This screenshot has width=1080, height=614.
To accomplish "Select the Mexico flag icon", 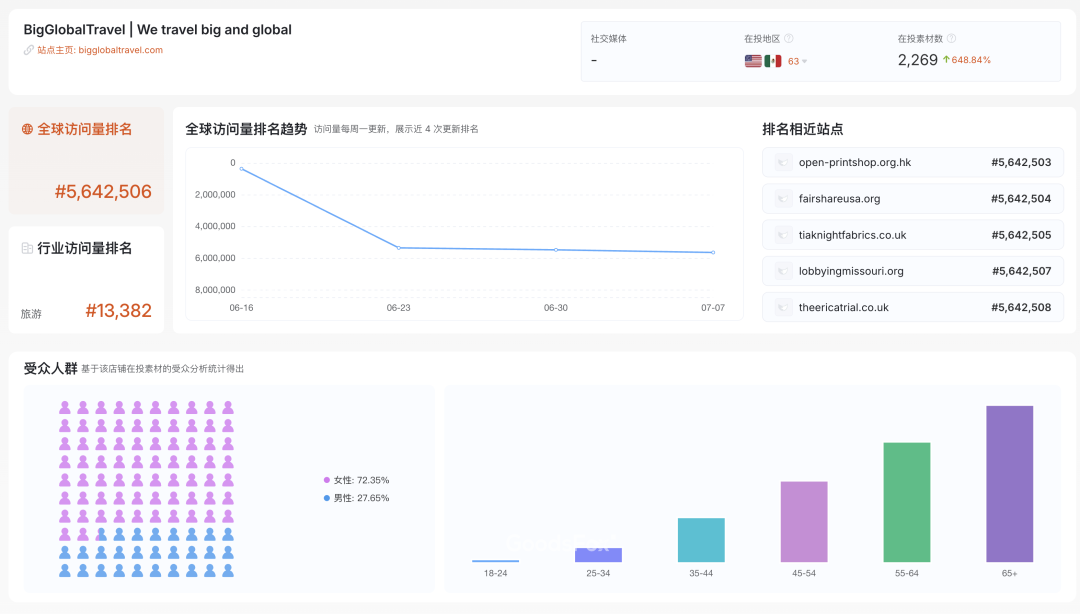I will (773, 60).
